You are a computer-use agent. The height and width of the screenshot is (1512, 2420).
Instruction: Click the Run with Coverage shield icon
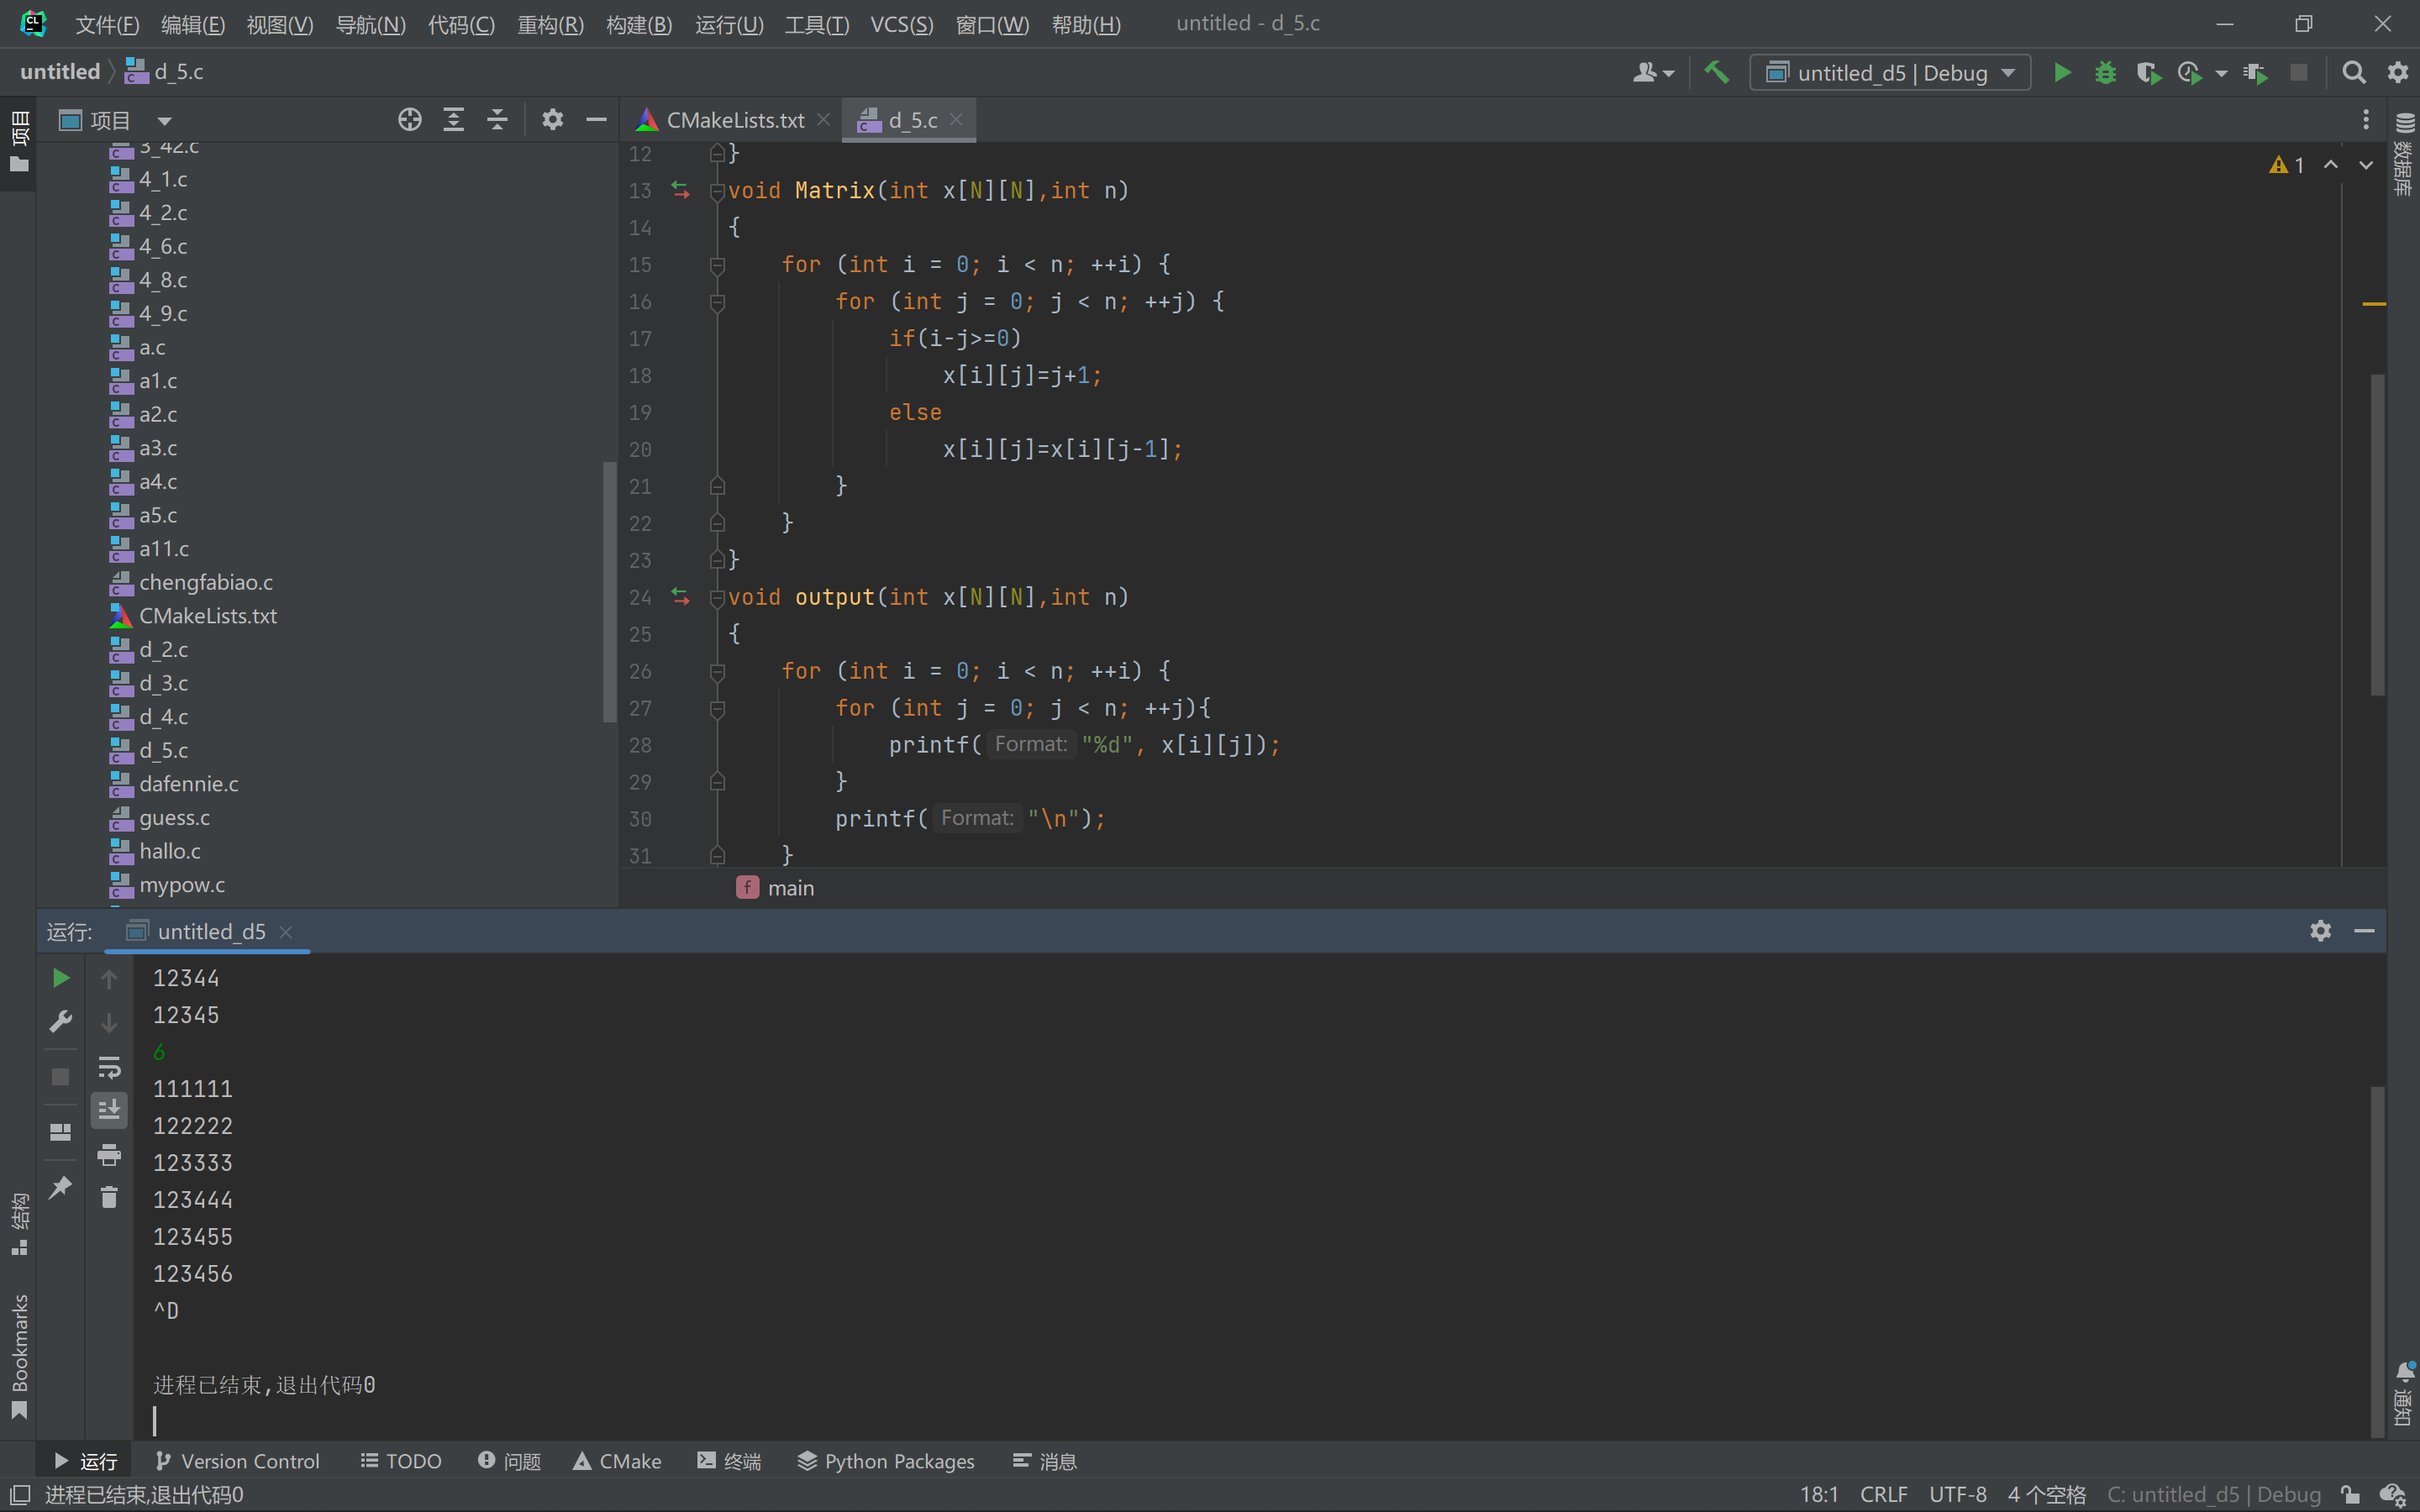[x=2147, y=72]
